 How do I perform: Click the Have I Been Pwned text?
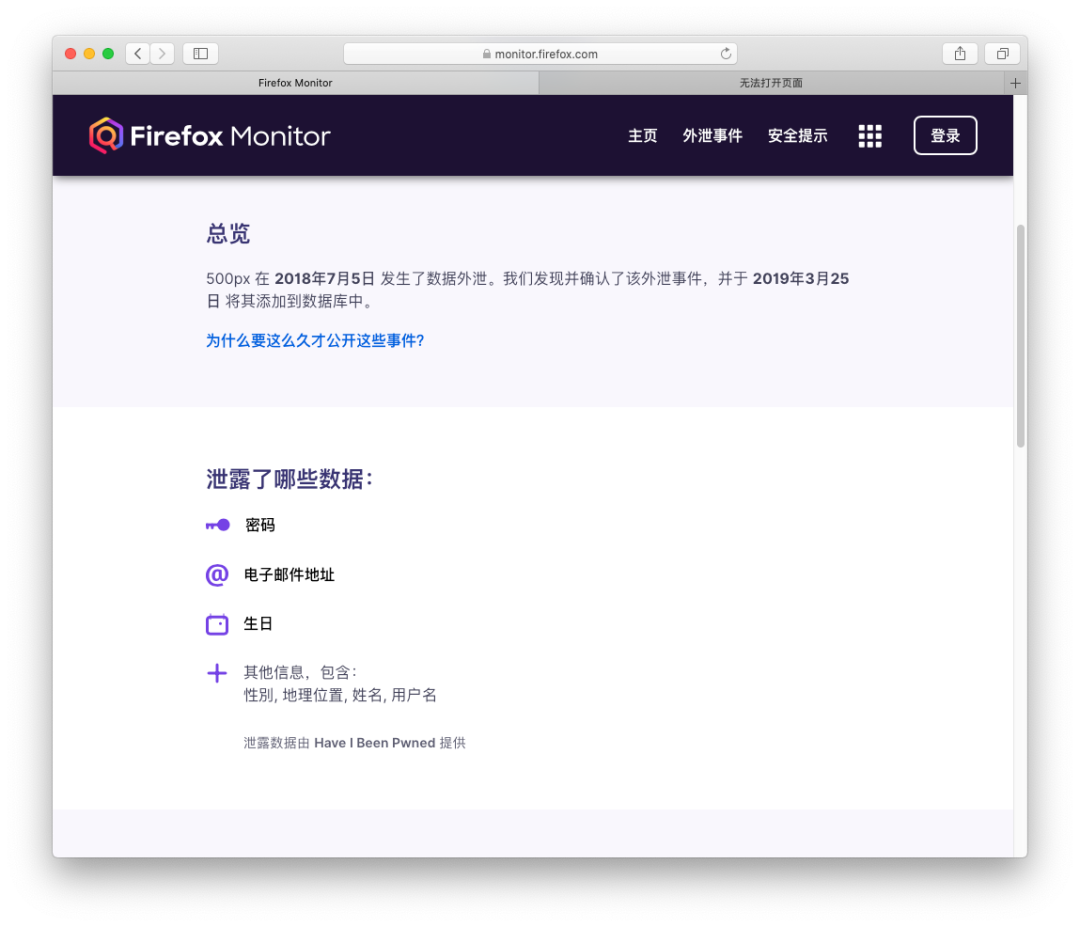coord(375,743)
